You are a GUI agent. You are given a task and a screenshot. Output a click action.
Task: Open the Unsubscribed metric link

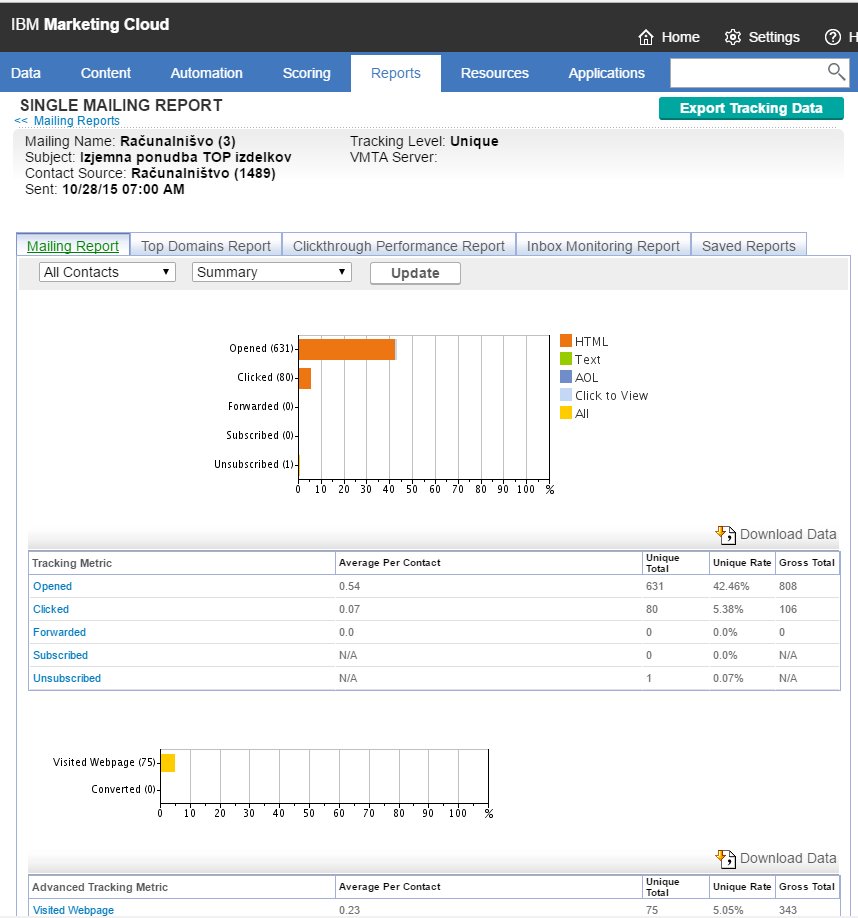[67, 678]
